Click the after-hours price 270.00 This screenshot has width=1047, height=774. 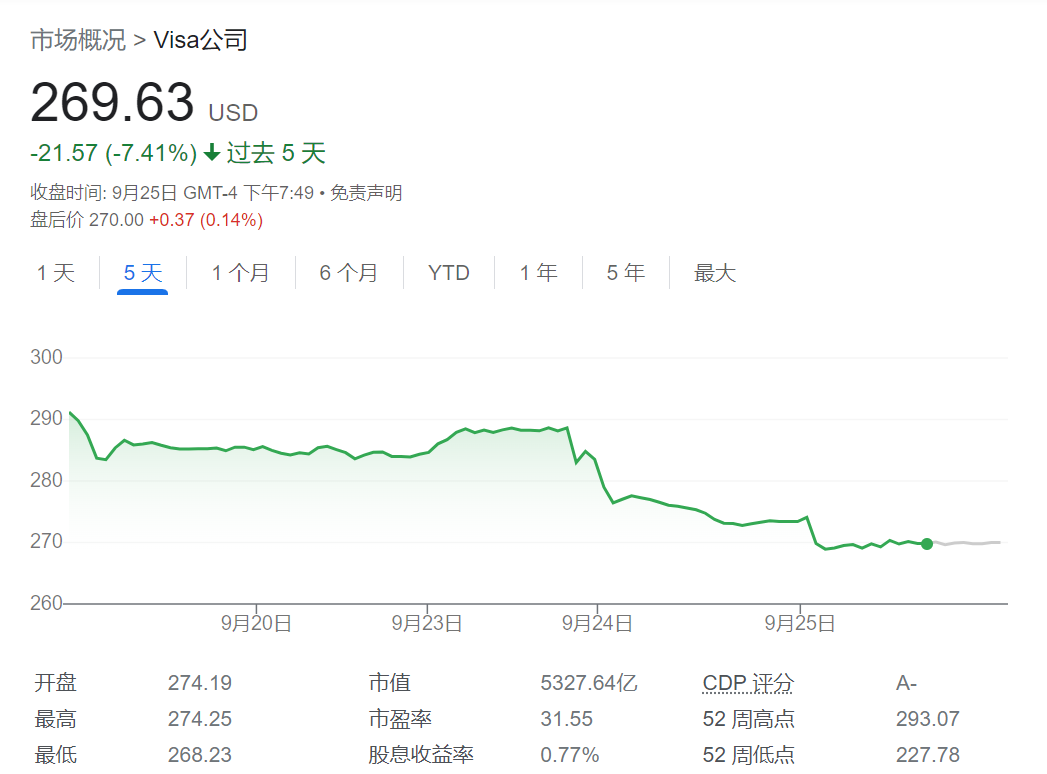(x=116, y=220)
